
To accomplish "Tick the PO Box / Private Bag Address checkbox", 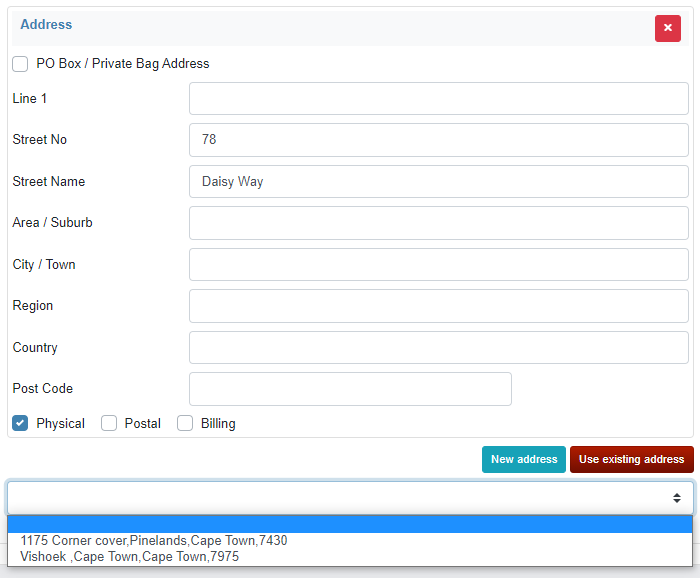I will click(20, 64).
